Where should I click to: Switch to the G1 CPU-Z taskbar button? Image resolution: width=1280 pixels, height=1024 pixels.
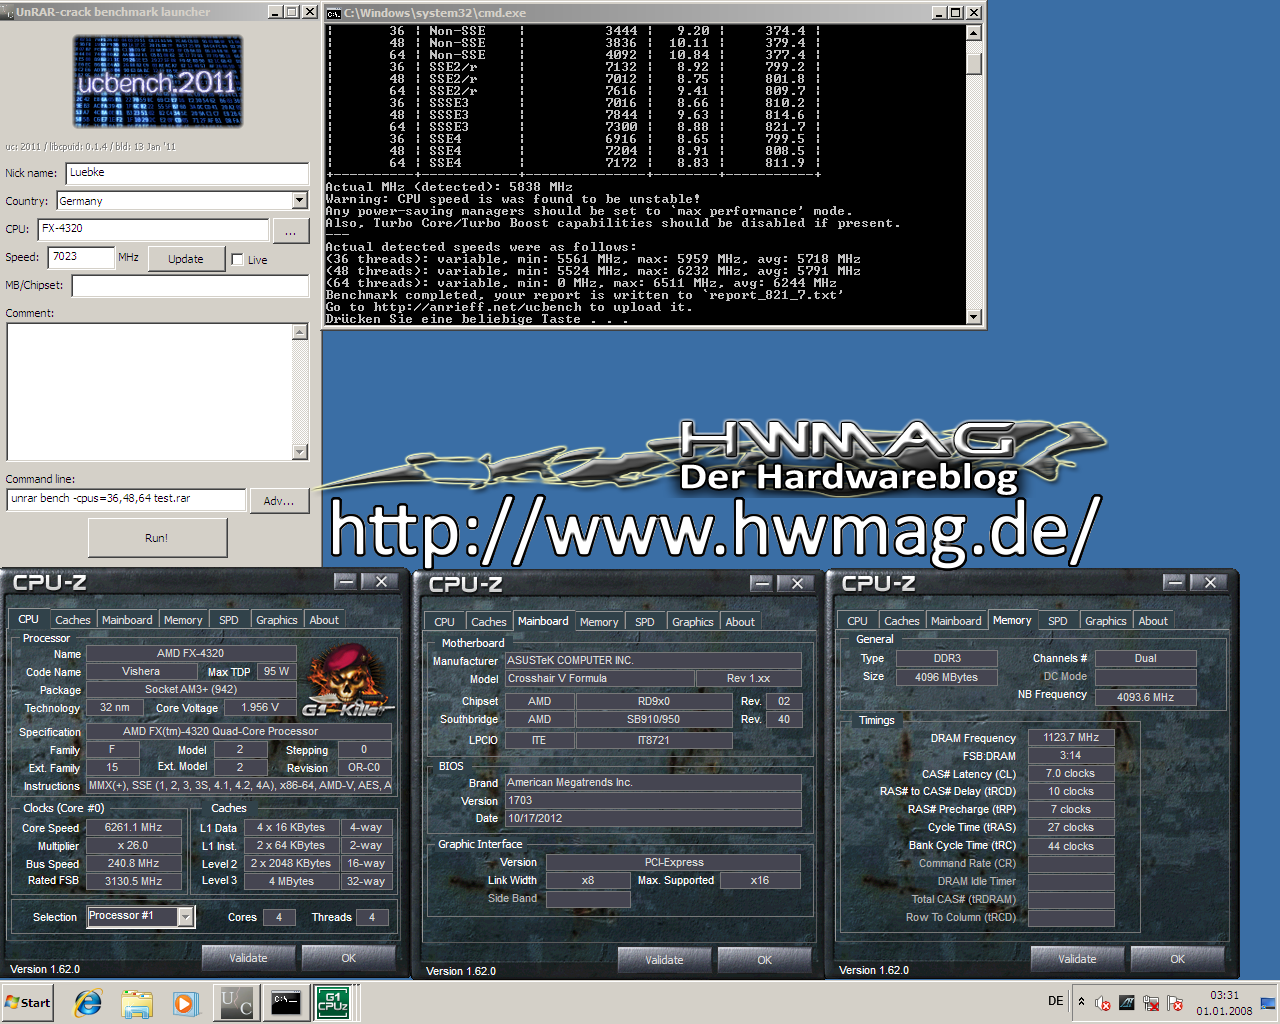333,1003
